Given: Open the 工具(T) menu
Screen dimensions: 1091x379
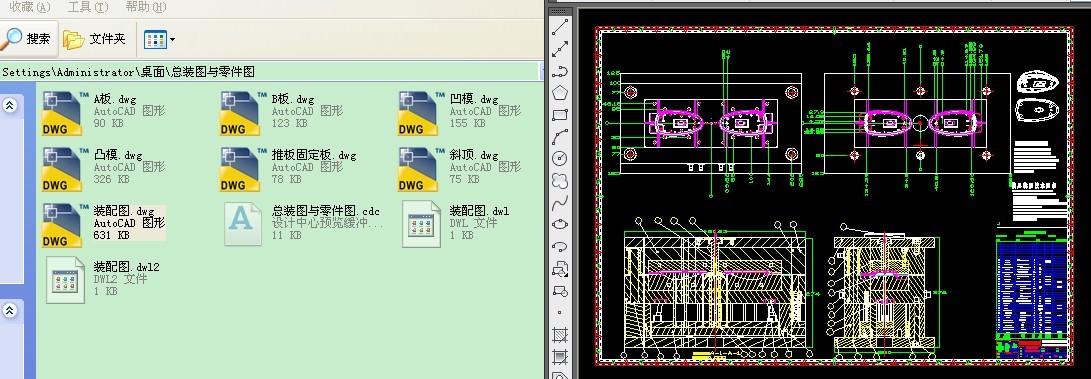Looking at the screenshot, I should click(x=88, y=7).
